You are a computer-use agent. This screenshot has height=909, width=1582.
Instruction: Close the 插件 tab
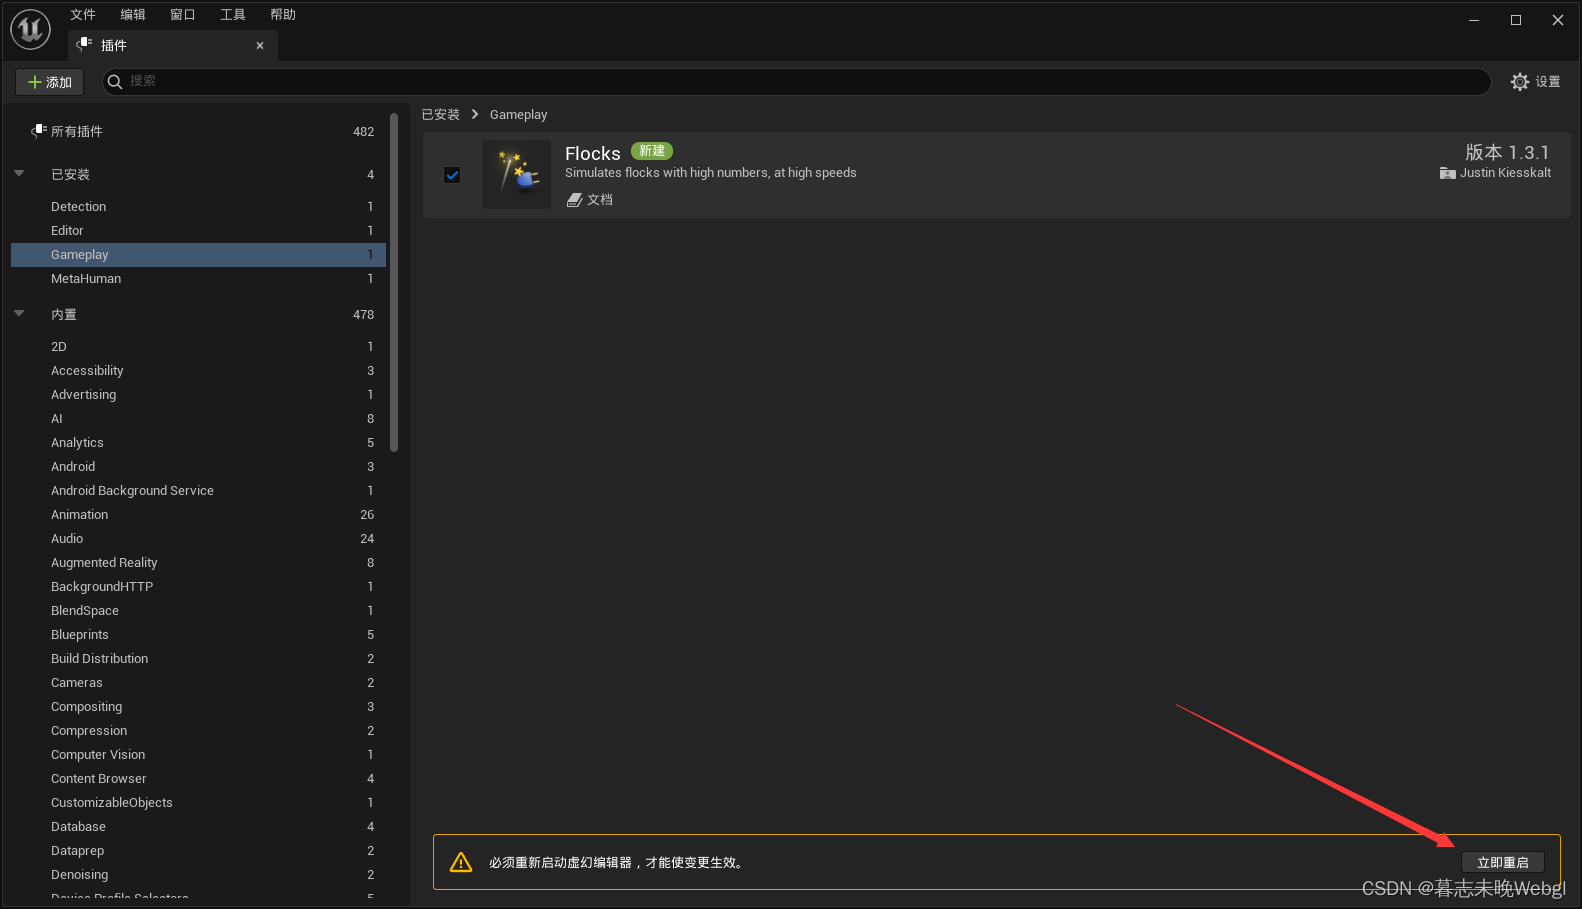point(260,45)
